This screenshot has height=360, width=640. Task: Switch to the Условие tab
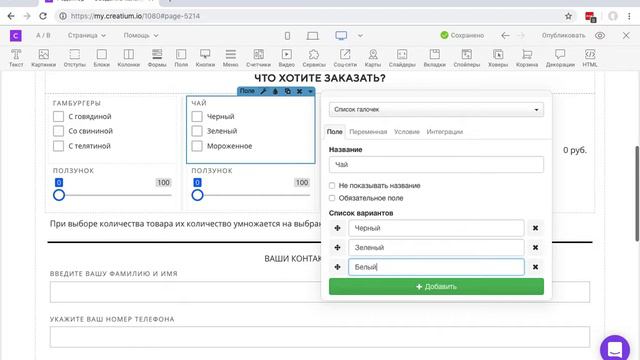407,132
